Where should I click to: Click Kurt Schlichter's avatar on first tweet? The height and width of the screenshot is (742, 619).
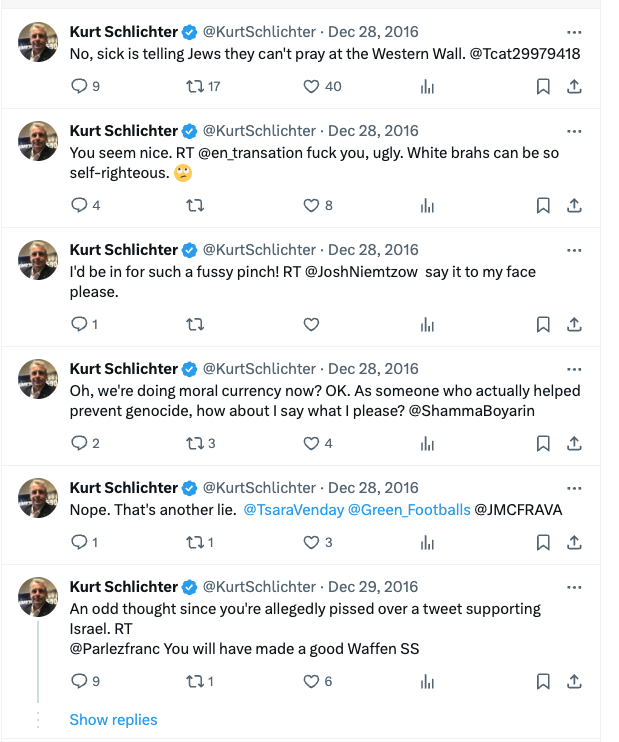coord(38,41)
